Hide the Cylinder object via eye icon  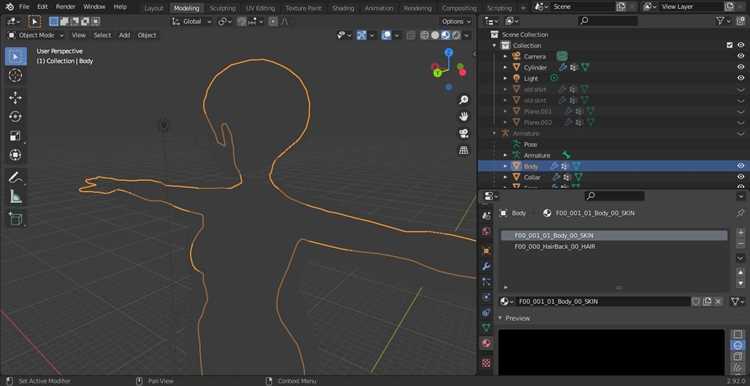(x=740, y=67)
